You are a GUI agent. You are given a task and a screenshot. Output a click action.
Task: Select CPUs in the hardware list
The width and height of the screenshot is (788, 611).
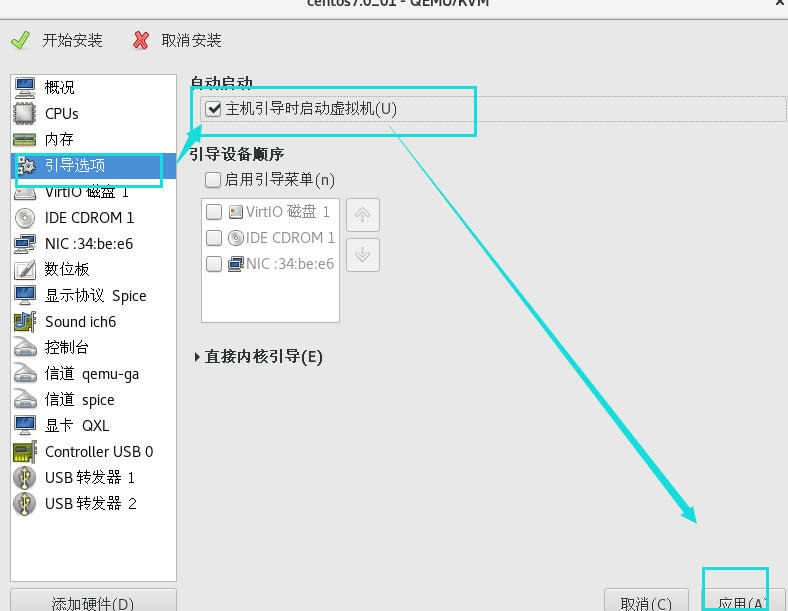click(x=93, y=114)
